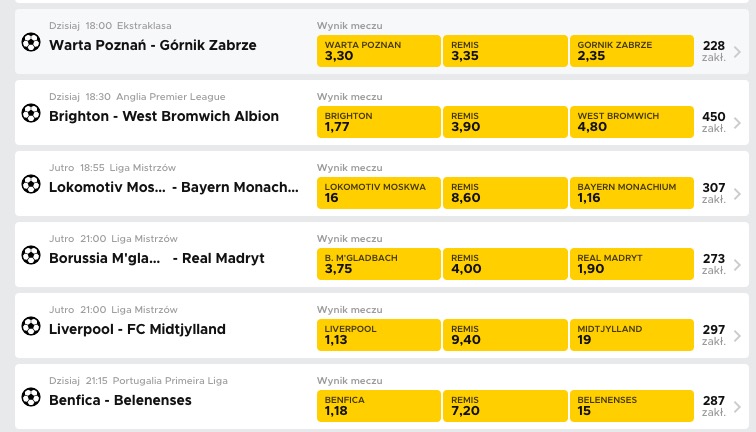The width and height of the screenshot is (756, 432).
Task: Click the football icon beside Warta Poznań match
Action: click(x=31, y=42)
